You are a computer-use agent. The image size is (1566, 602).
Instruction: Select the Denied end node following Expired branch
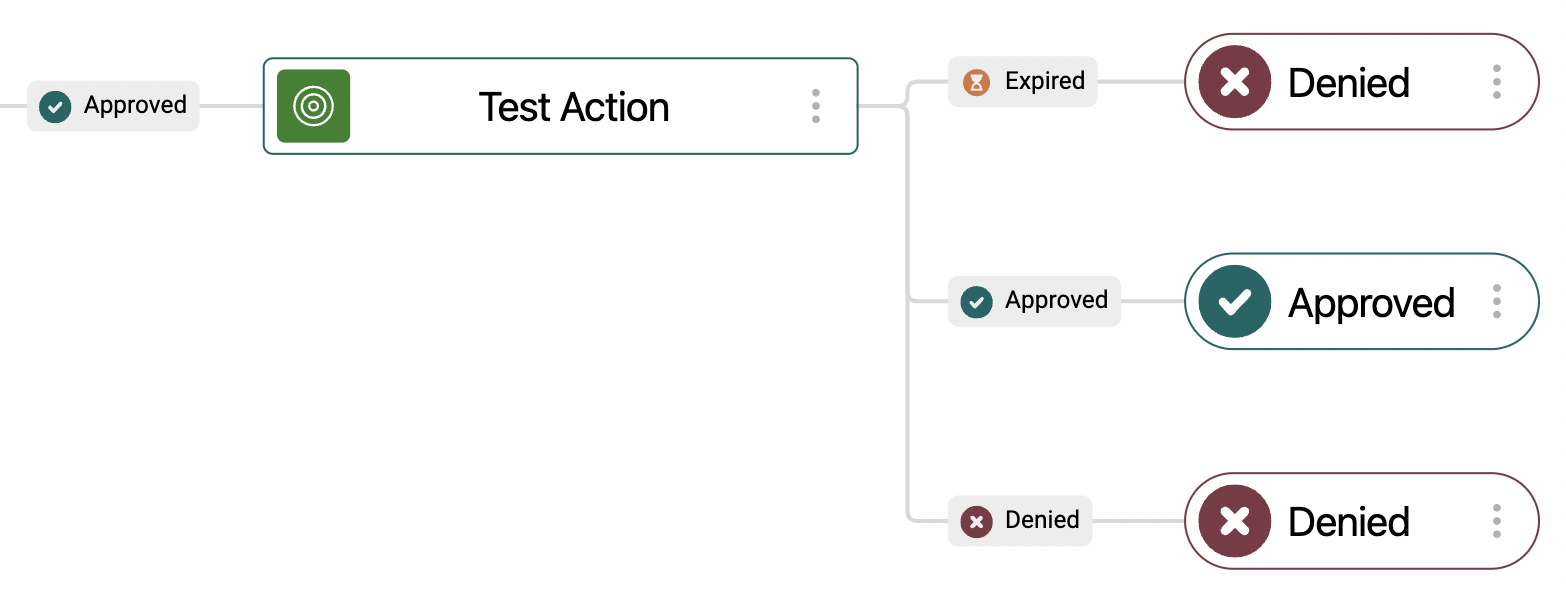pos(1361,82)
